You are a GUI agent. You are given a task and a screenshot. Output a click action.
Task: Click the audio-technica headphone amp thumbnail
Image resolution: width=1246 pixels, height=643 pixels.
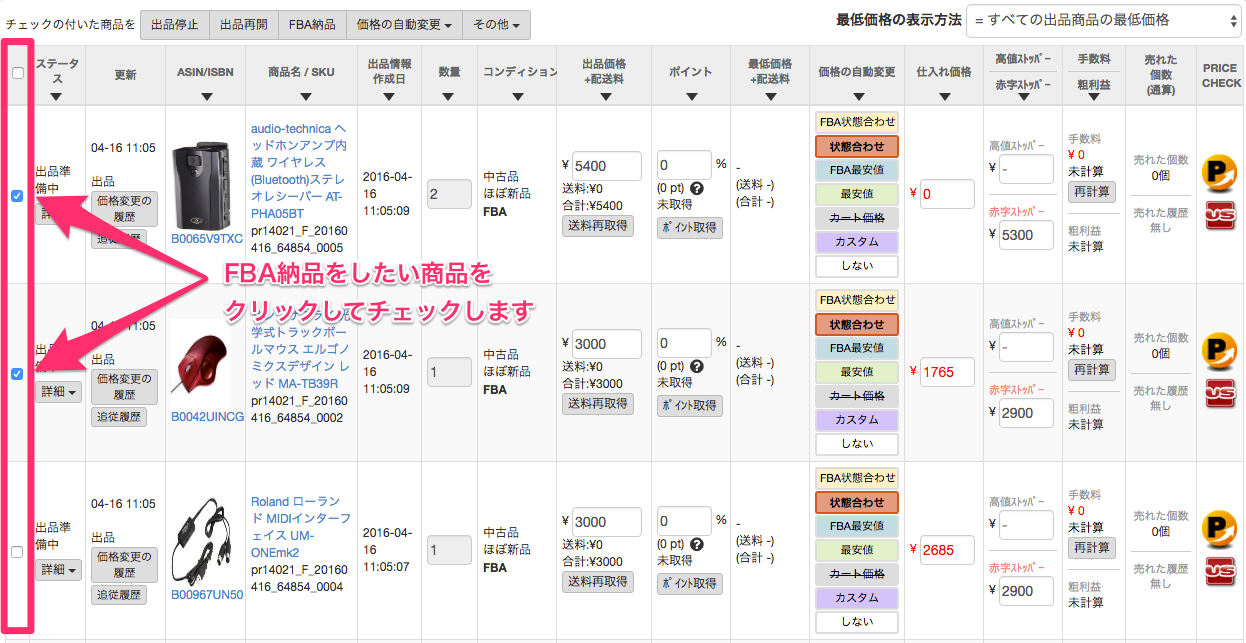(204, 185)
